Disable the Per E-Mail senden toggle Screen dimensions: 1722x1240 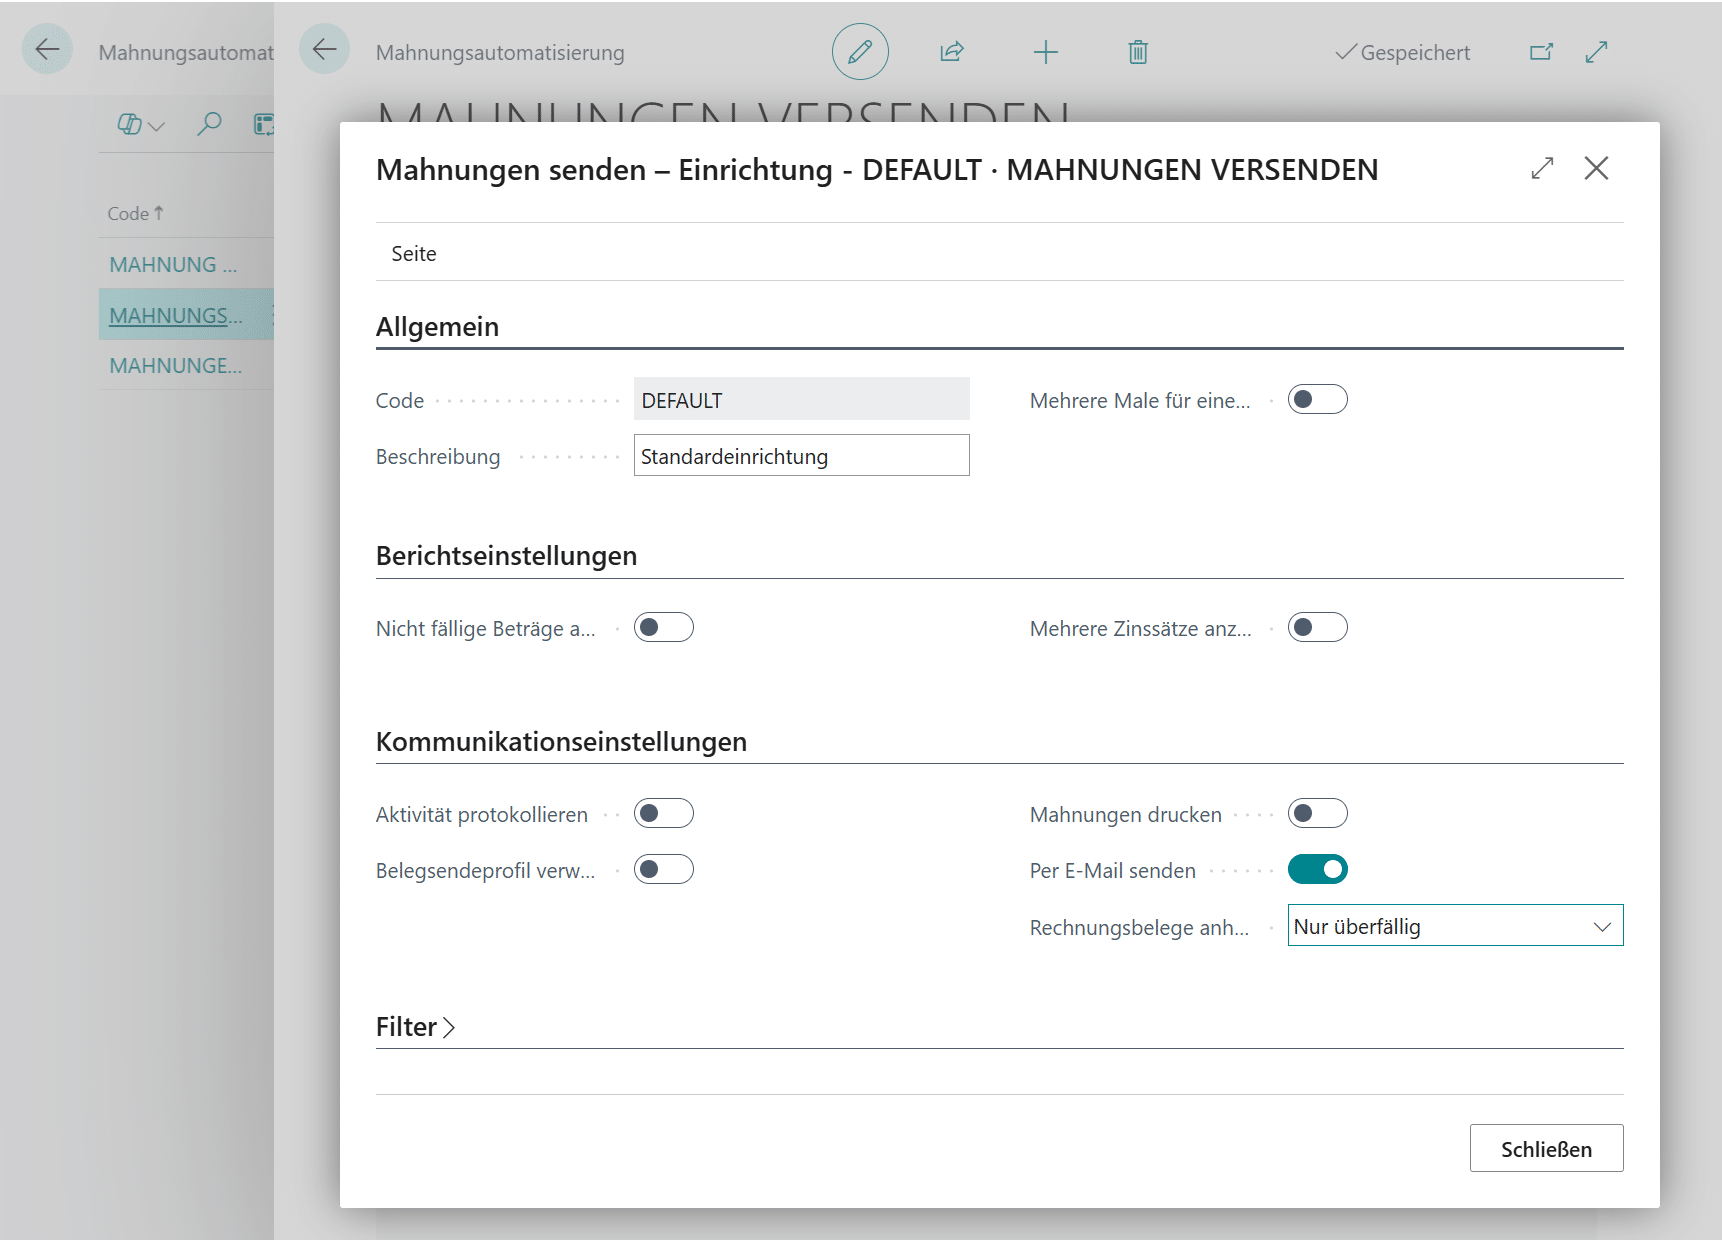coord(1318,869)
